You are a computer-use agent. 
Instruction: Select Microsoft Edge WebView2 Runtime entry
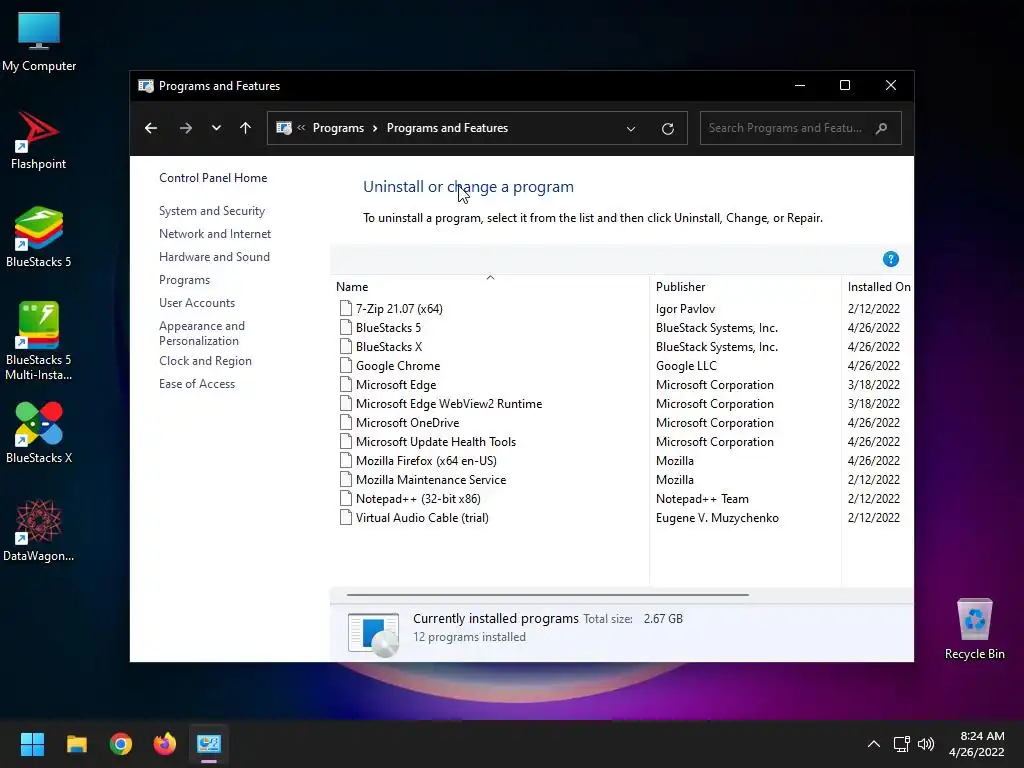449,404
